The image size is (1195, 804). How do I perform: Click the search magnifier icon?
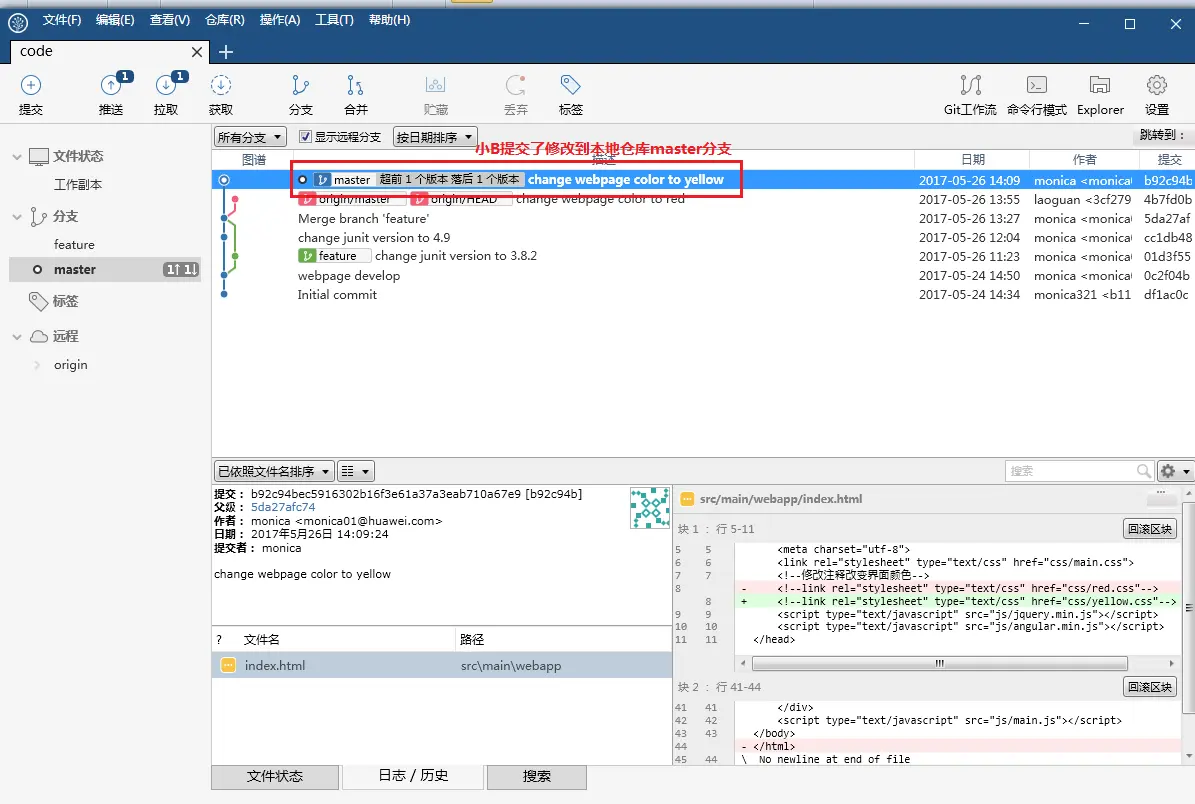(1143, 471)
